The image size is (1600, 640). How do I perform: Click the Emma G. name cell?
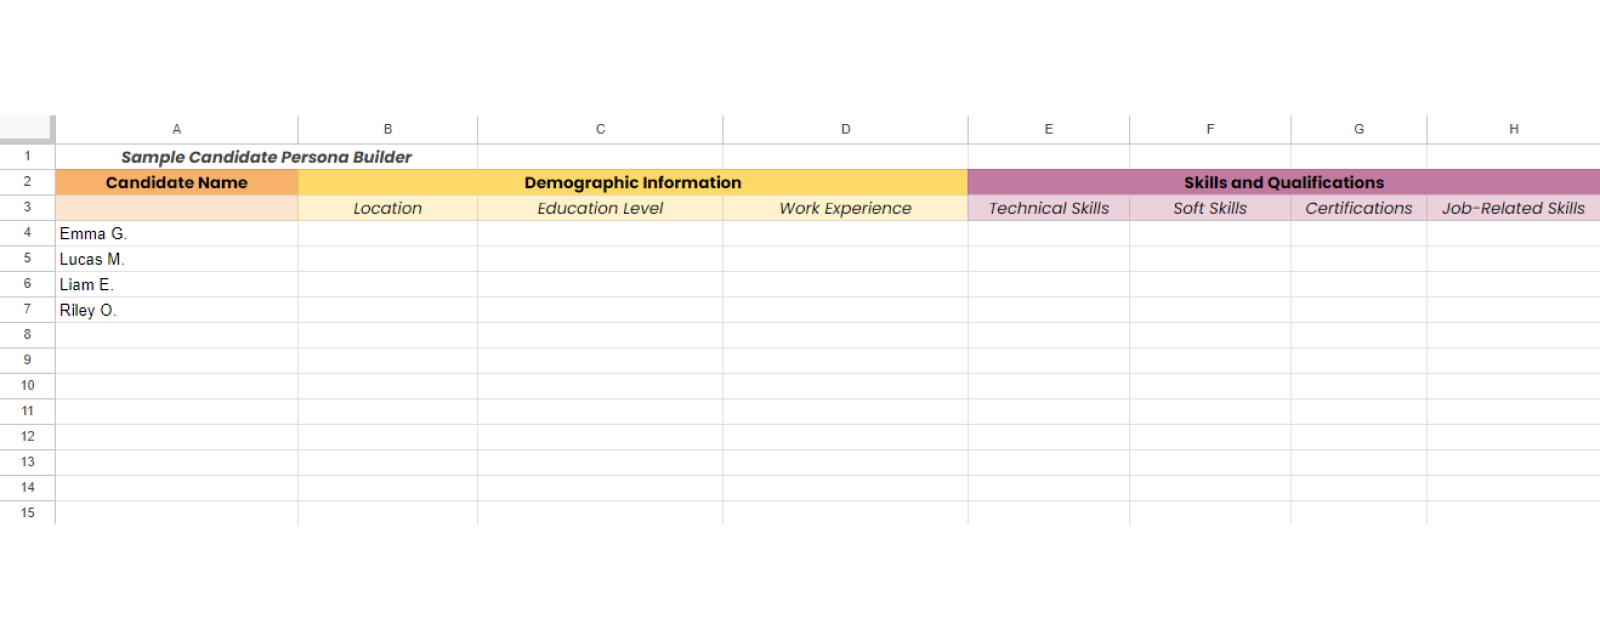(176, 234)
